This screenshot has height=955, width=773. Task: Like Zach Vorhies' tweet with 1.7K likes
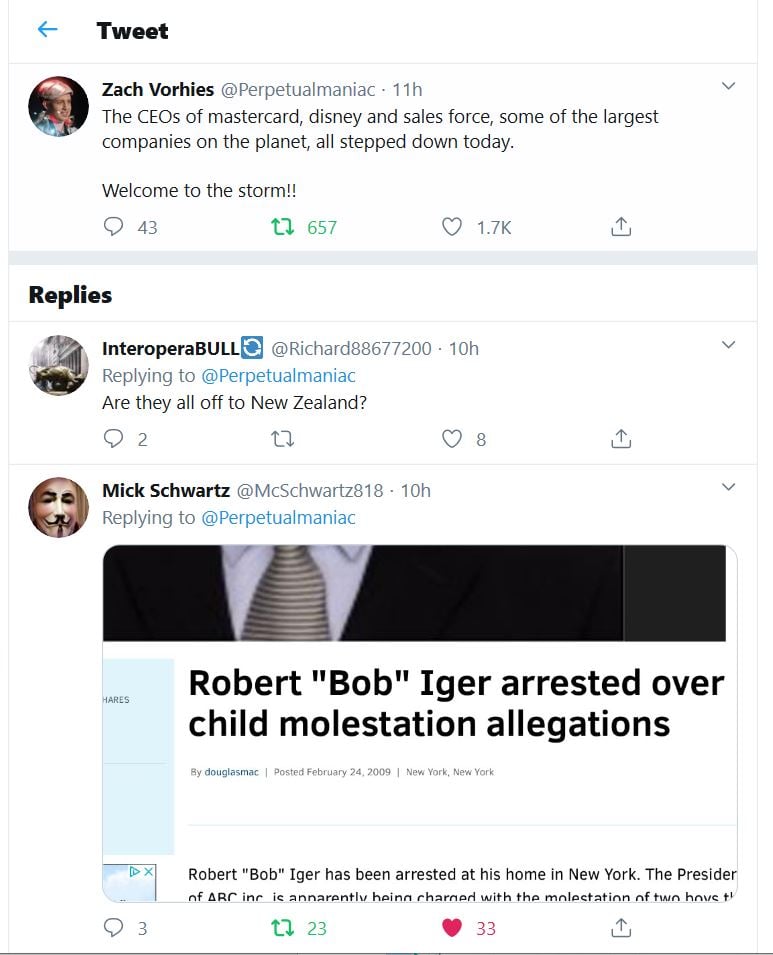coord(452,228)
